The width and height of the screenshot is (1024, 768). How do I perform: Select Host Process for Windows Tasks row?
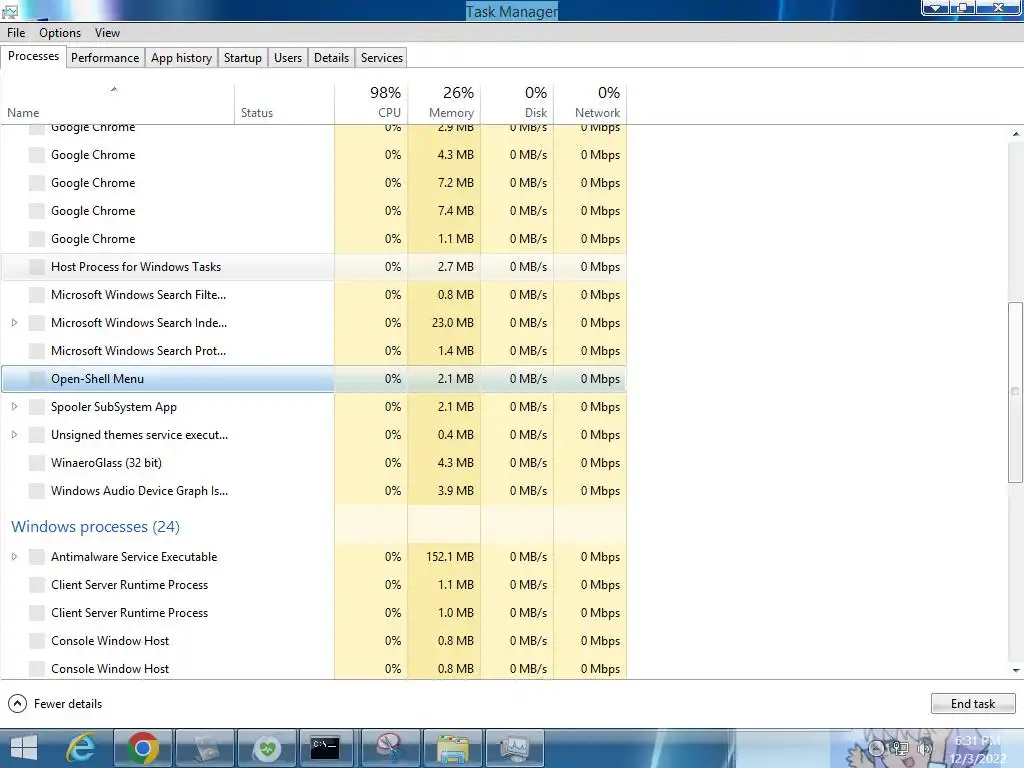313,267
